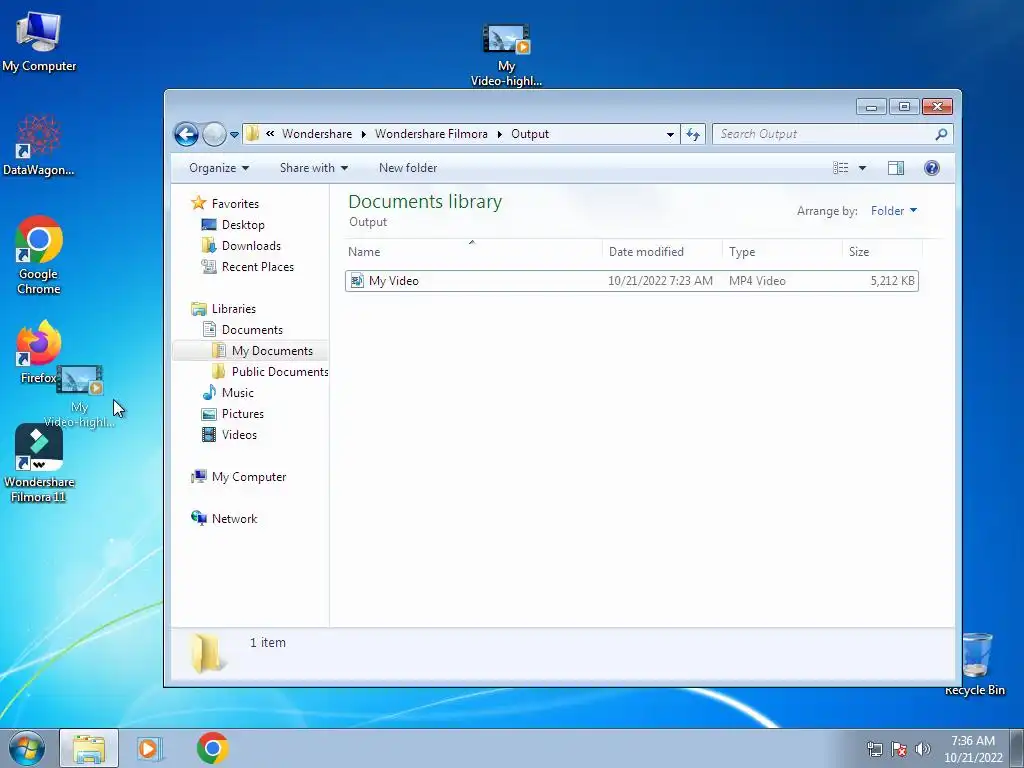Sort by Type column header
The width and height of the screenshot is (1024, 768).
(x=782, y=251)
